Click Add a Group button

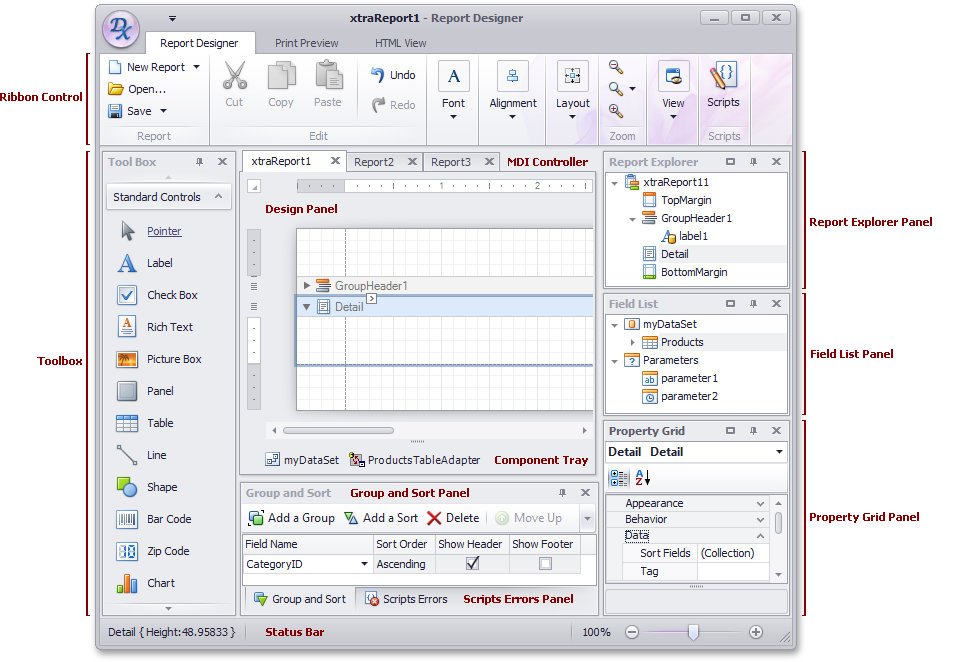(291, 518)
